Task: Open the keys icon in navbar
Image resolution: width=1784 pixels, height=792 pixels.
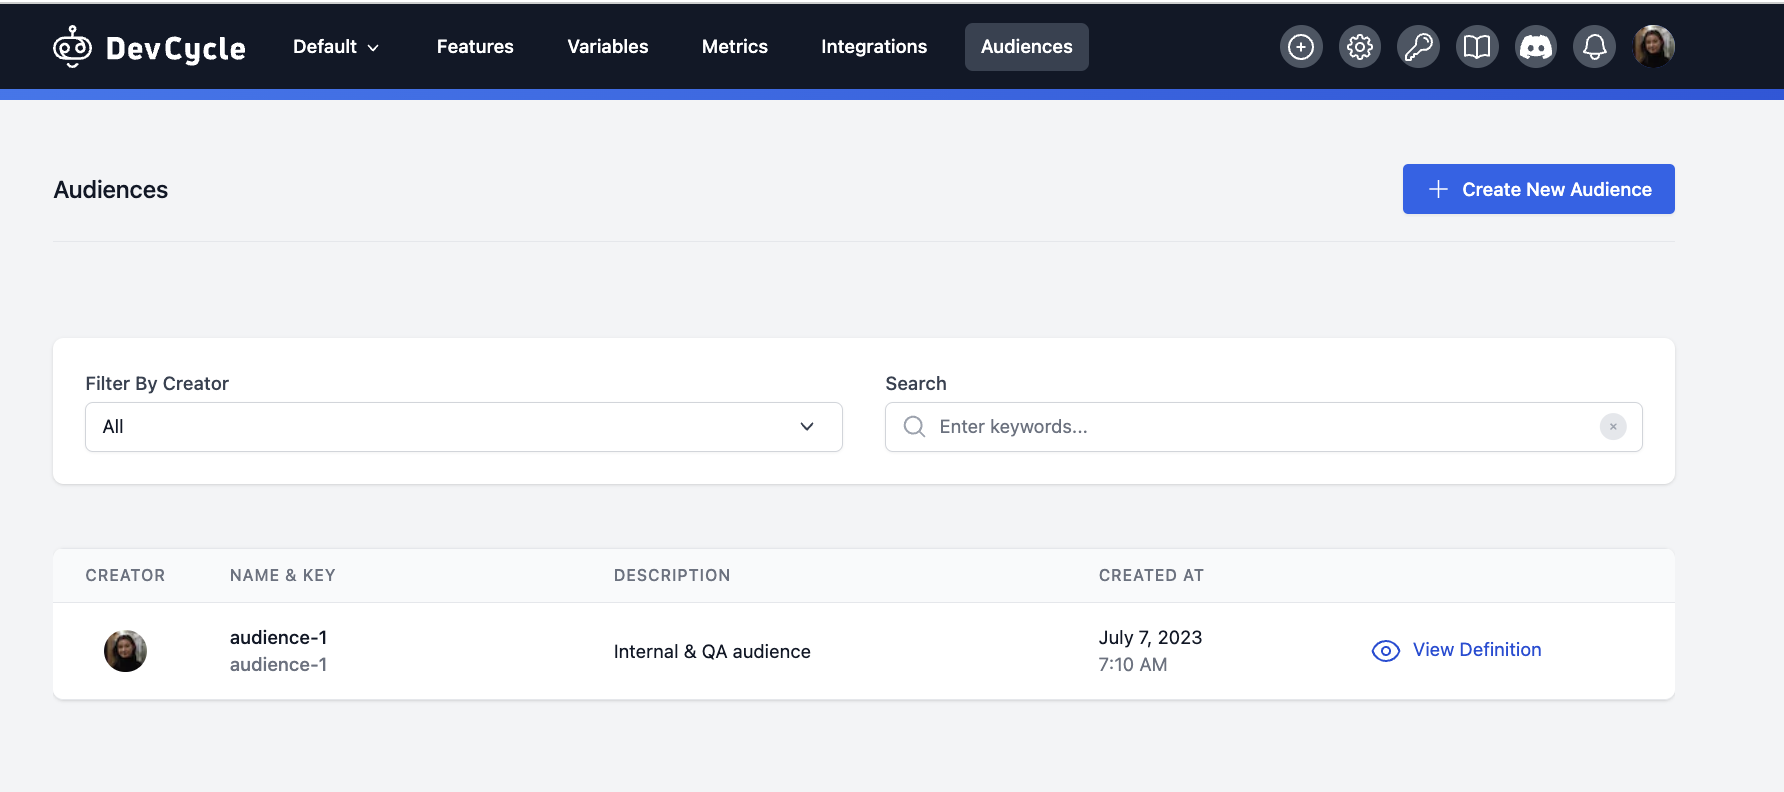Action: tap(1418, 47)
